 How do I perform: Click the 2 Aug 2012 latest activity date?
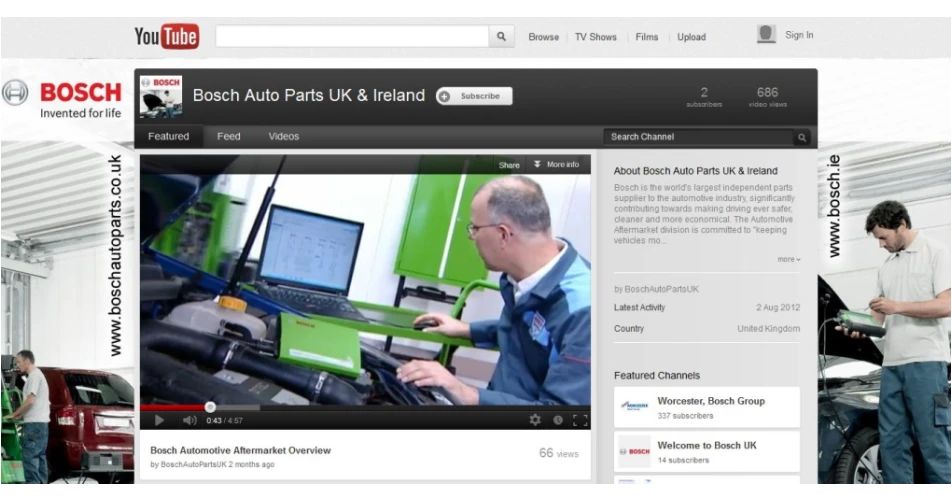tap(778, 308)
